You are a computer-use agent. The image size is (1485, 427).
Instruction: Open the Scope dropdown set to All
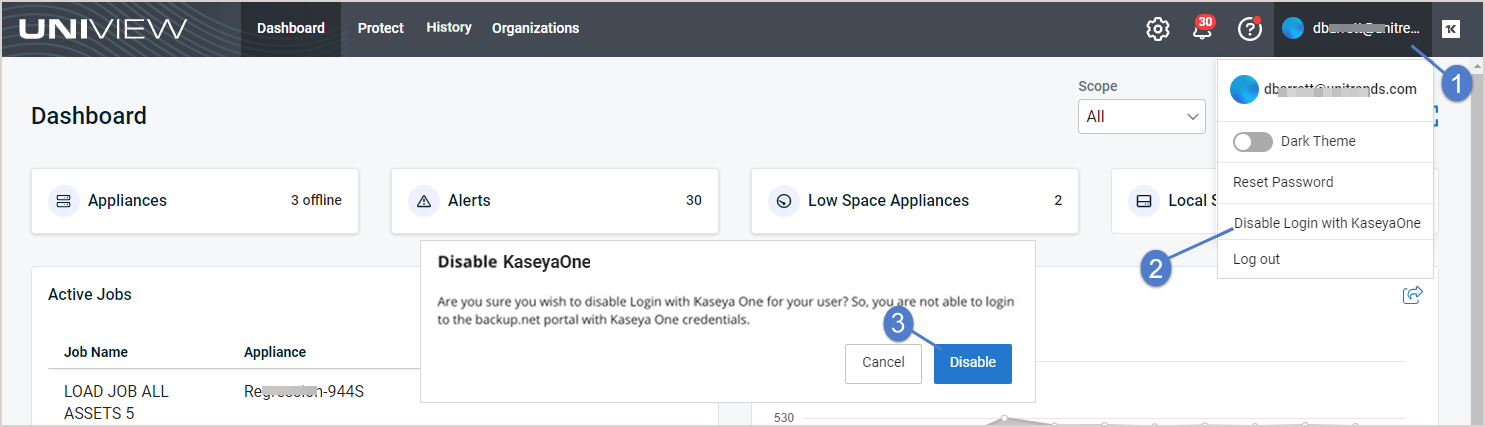pyautogui.click(x=1142, y=116)
